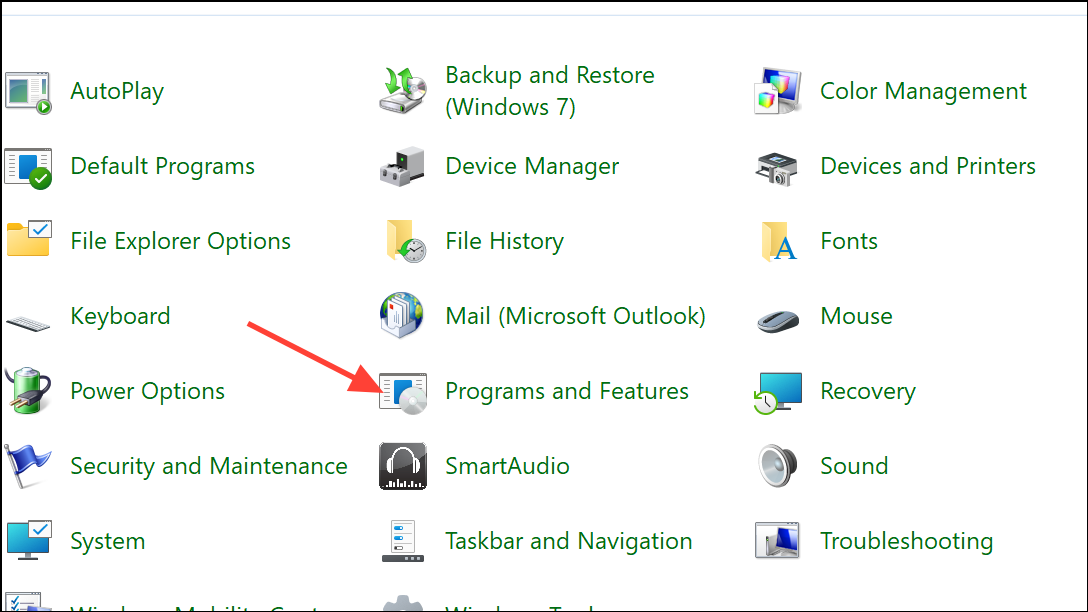1088x612 pixels.
Task: Open File Explorer Options folder icon
Action: (29, 239)
